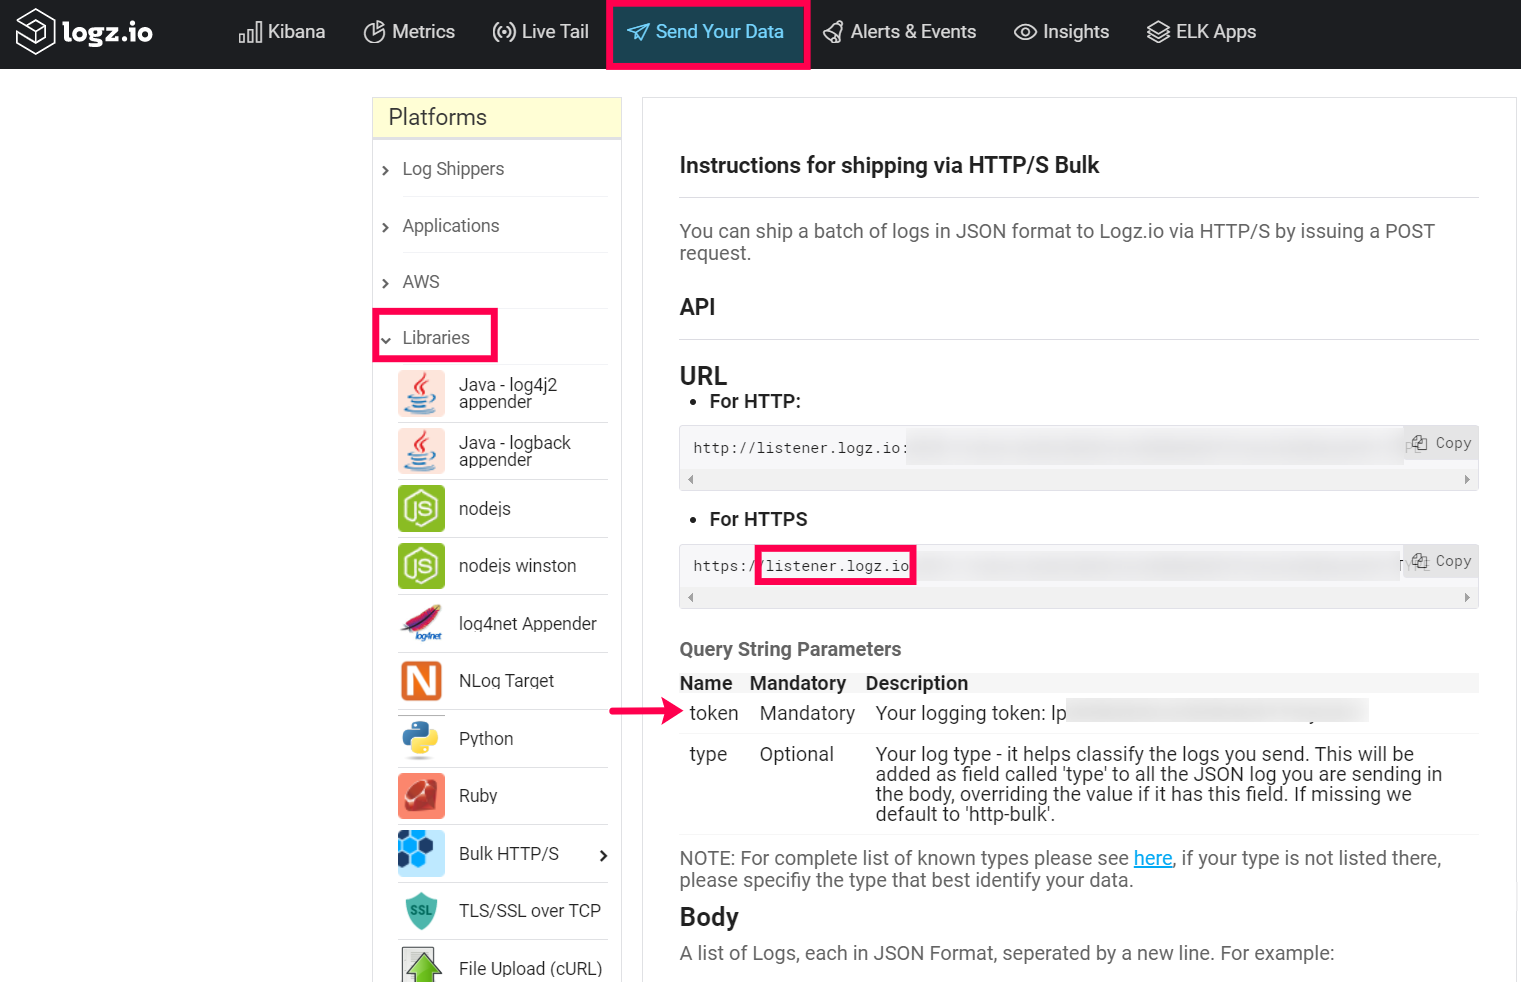Click the ELK Apps layers icon
Screen dimensions: 1521x982
point(1158,32)
